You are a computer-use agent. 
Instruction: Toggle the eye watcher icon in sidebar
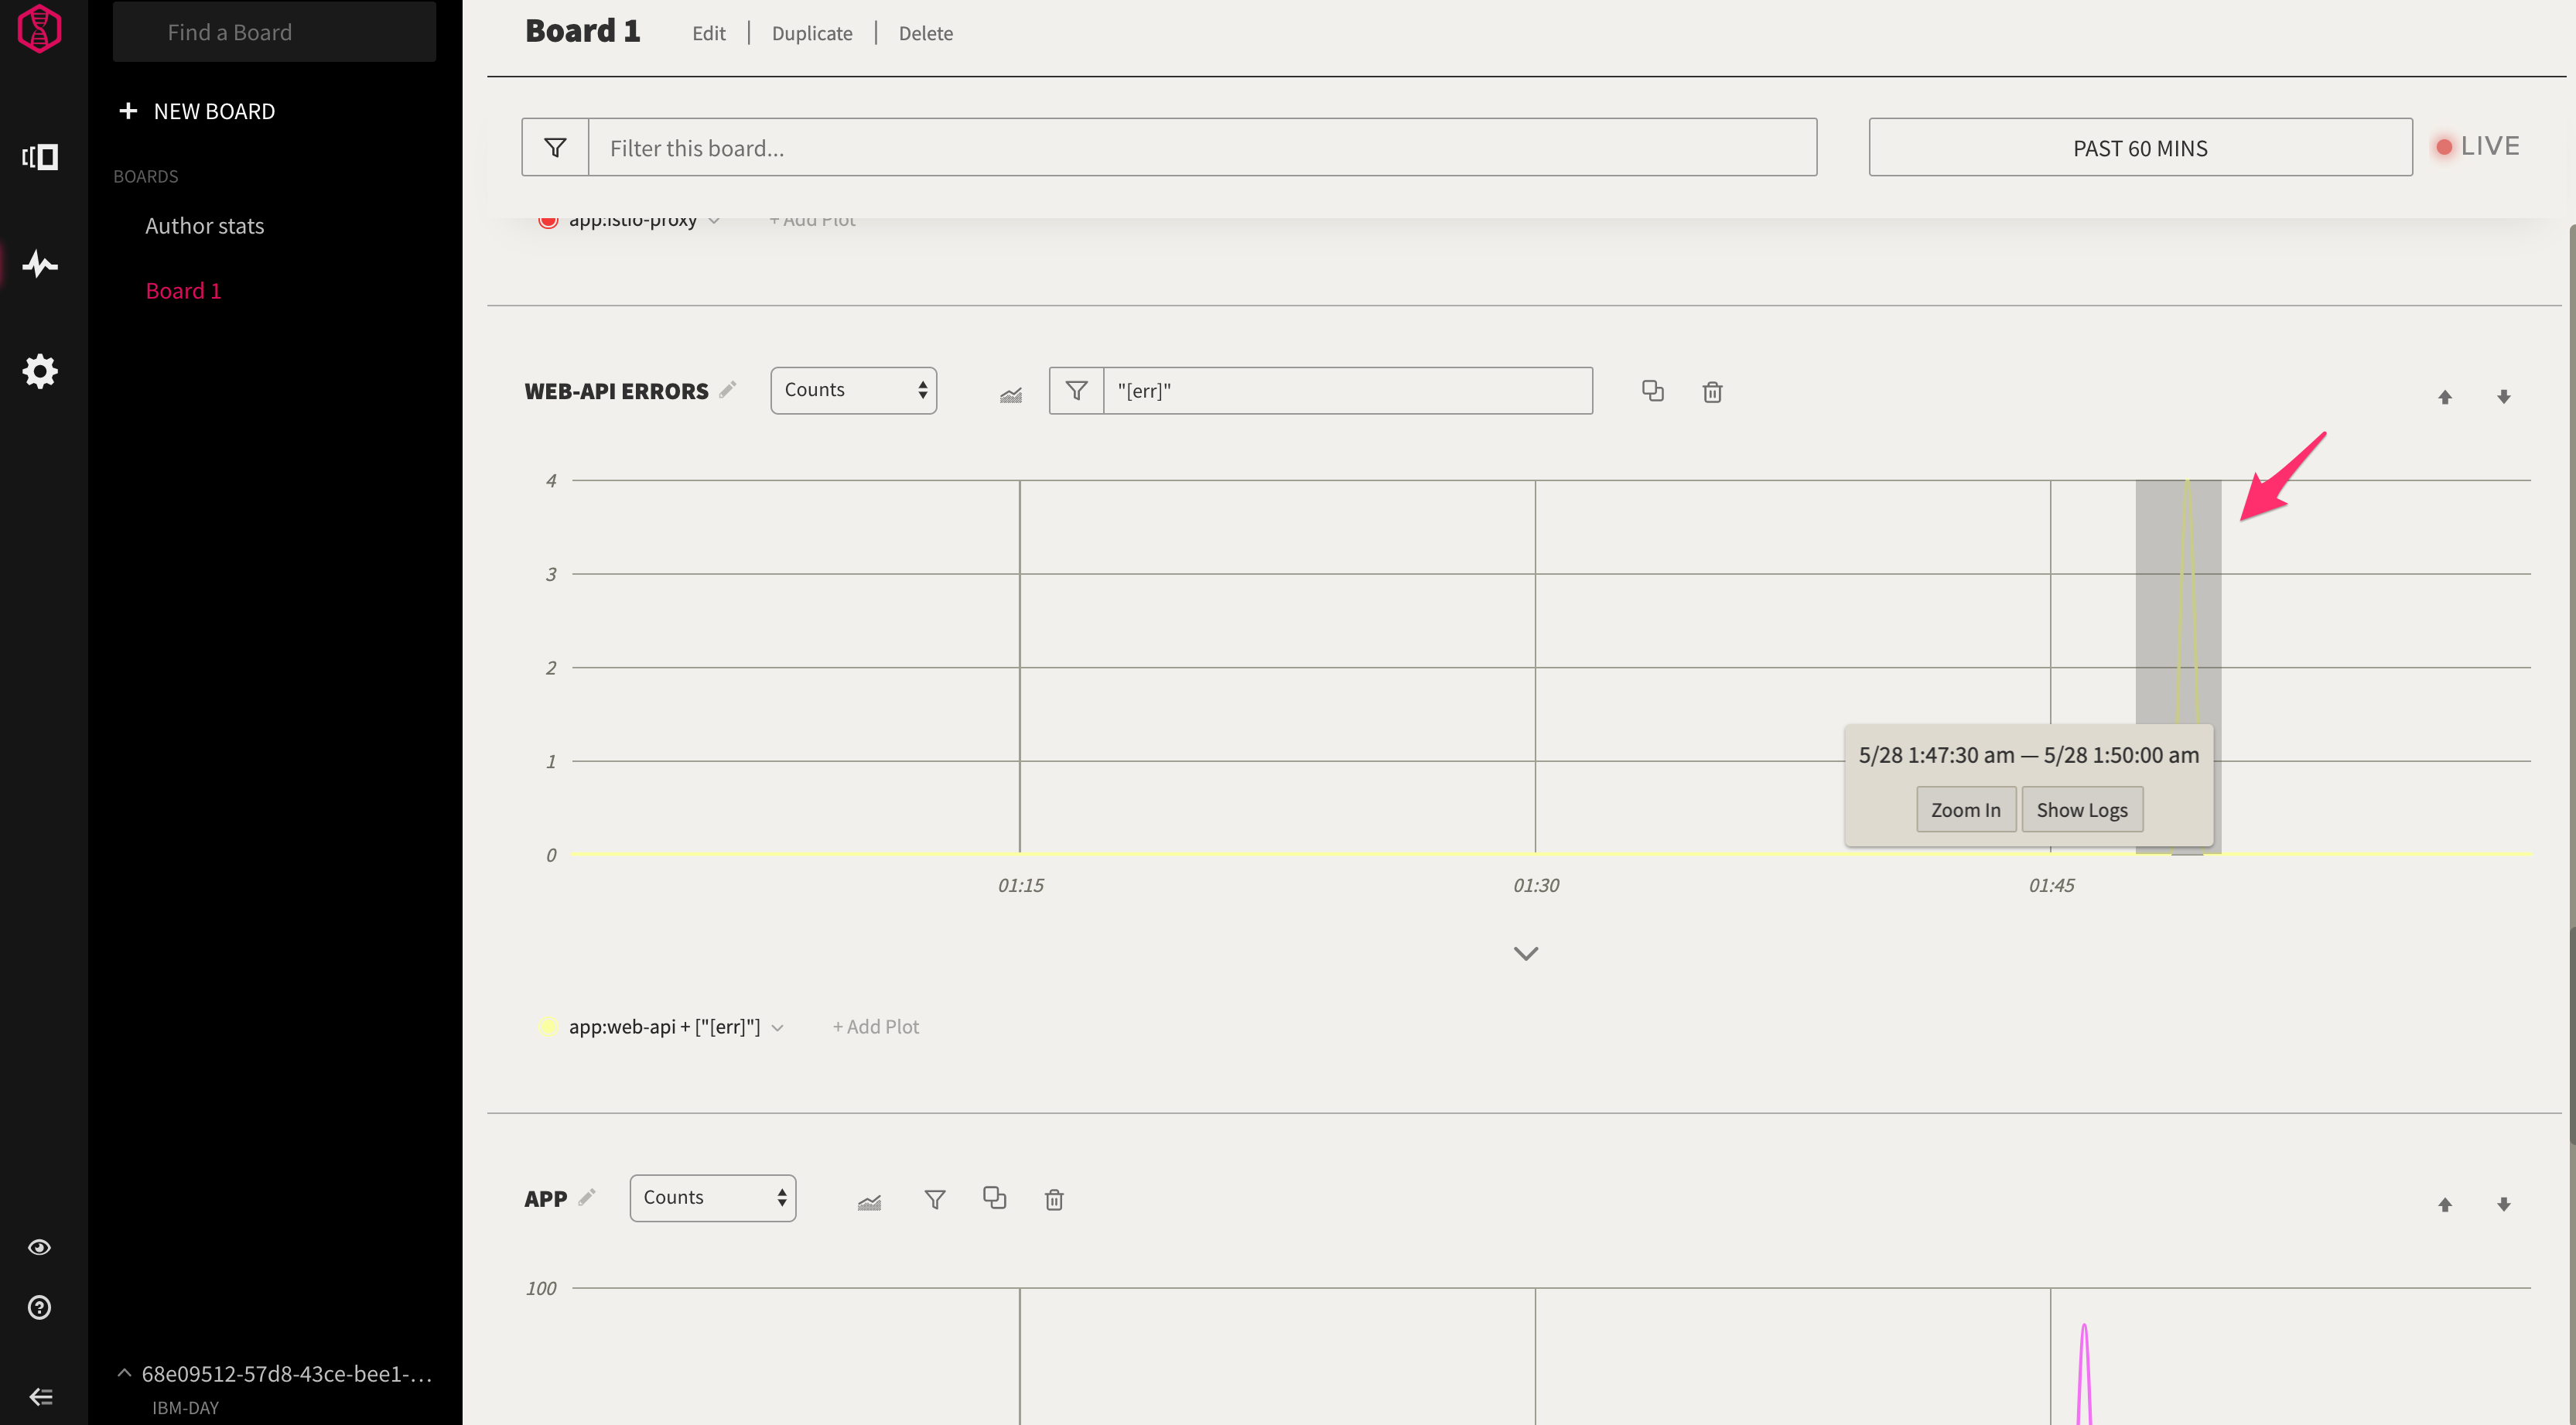click(x=40, y=1247)
